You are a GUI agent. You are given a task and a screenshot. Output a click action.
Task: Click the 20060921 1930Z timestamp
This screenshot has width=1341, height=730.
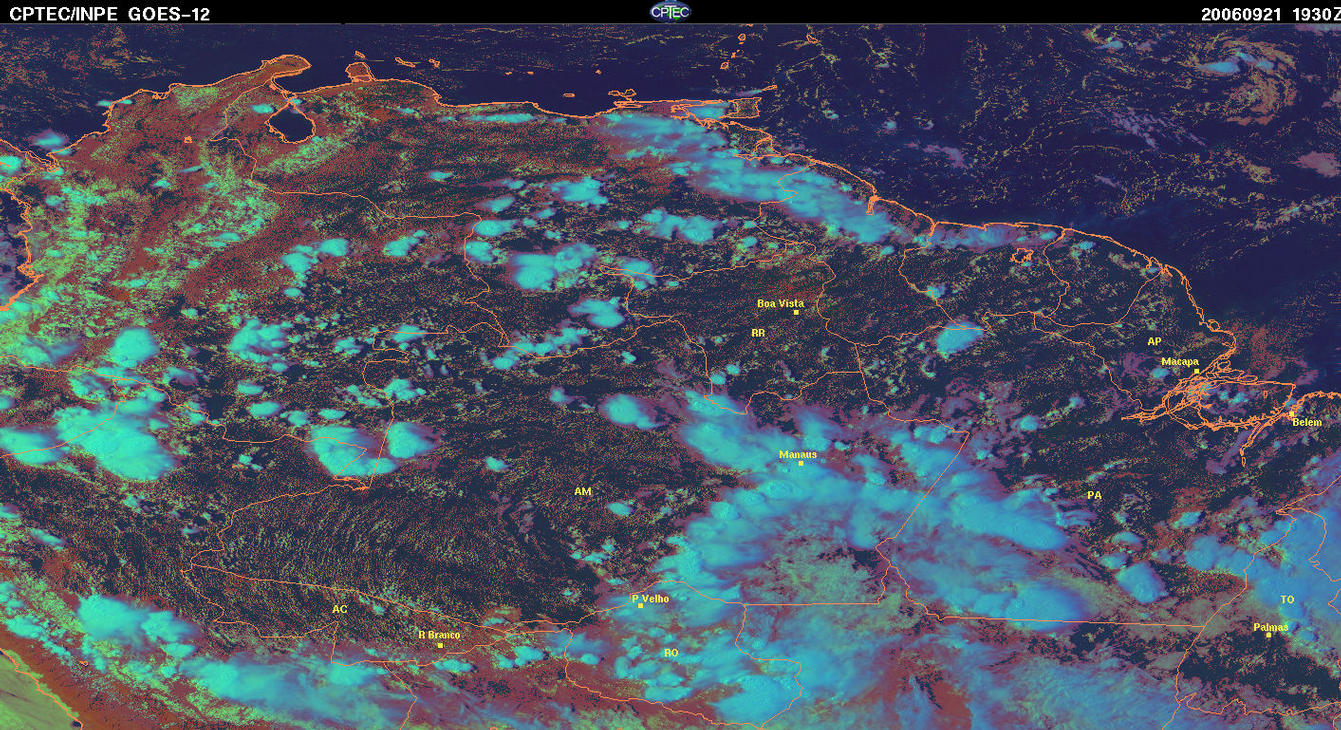point(1268,14)
